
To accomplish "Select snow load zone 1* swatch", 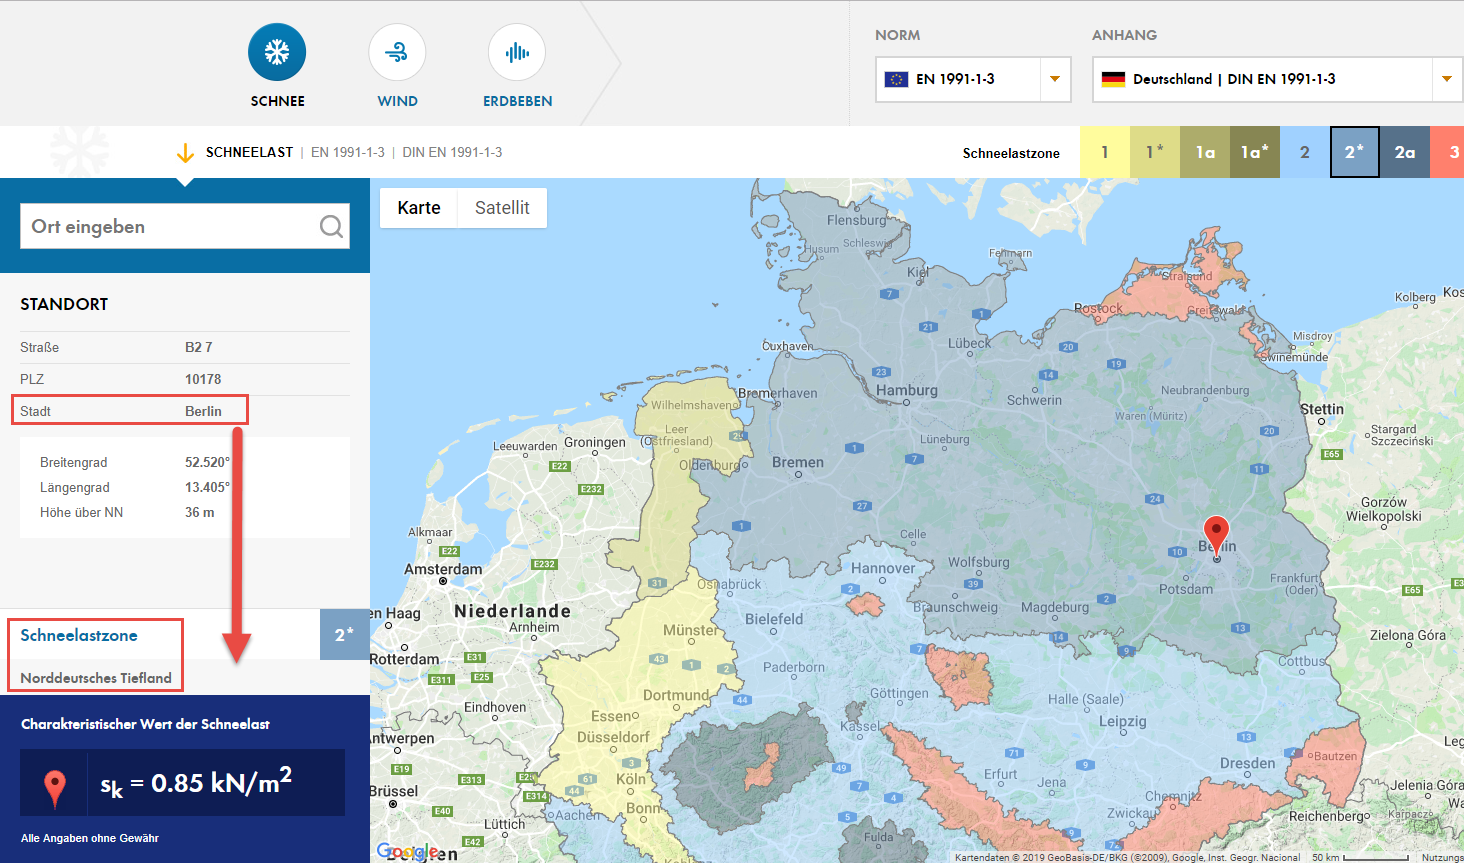I will pos(1155,152).
